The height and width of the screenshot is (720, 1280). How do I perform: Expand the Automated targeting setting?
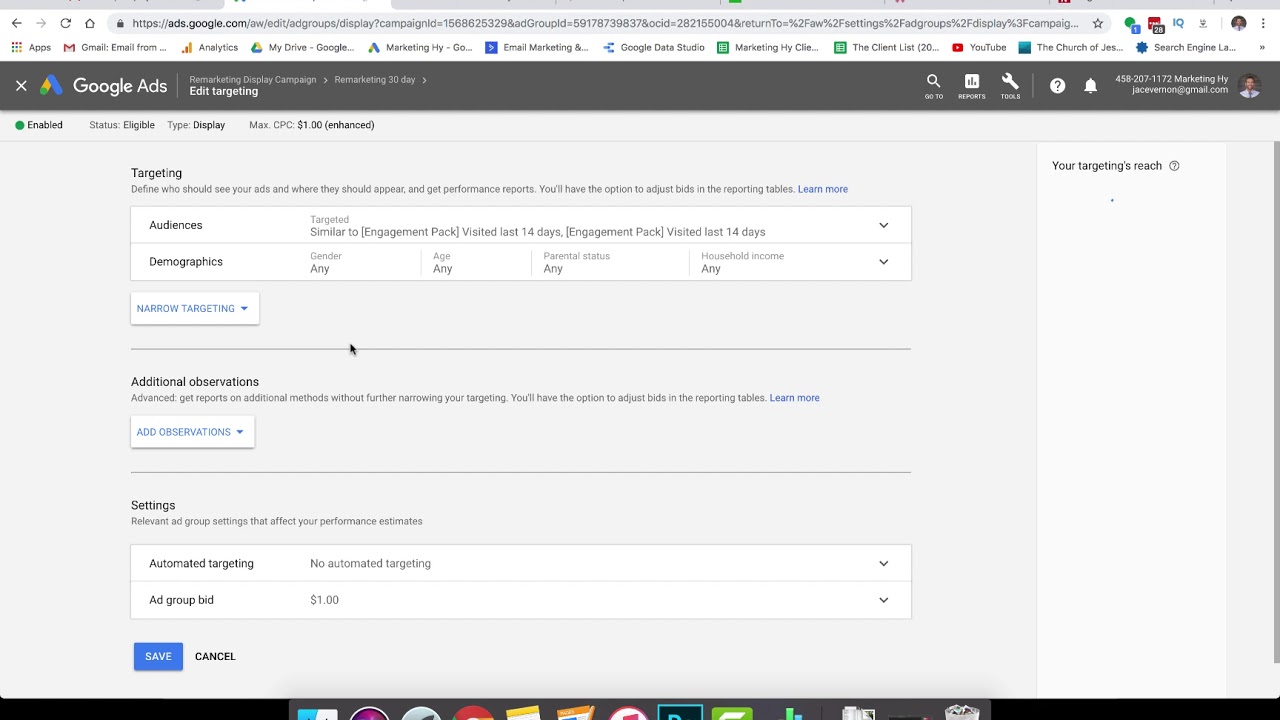click(883, 564)
